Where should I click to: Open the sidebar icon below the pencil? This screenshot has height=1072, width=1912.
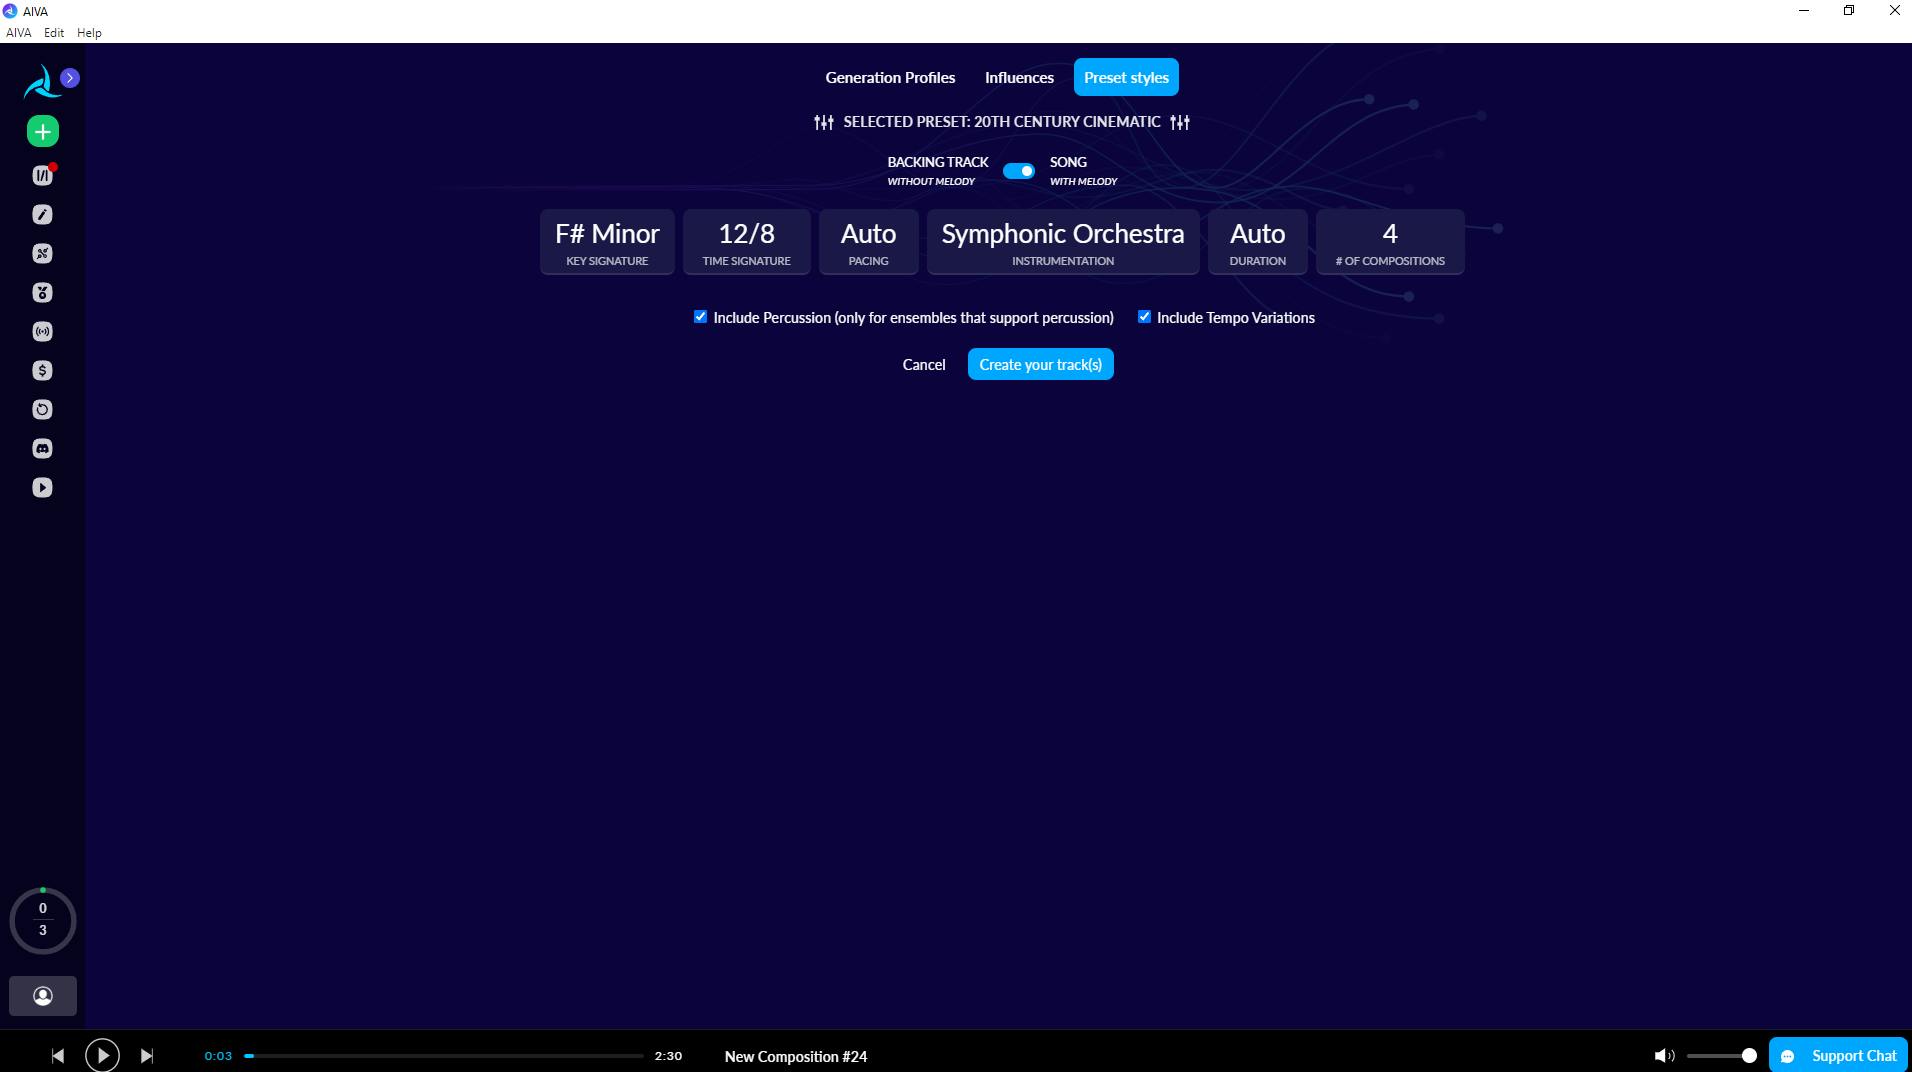(x=42, y=253)
